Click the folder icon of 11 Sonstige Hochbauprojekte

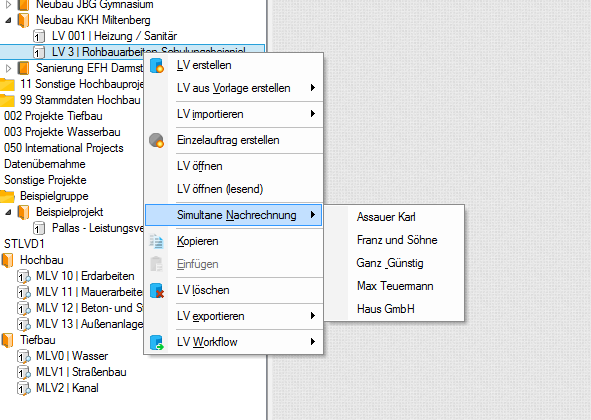point(7,84)
